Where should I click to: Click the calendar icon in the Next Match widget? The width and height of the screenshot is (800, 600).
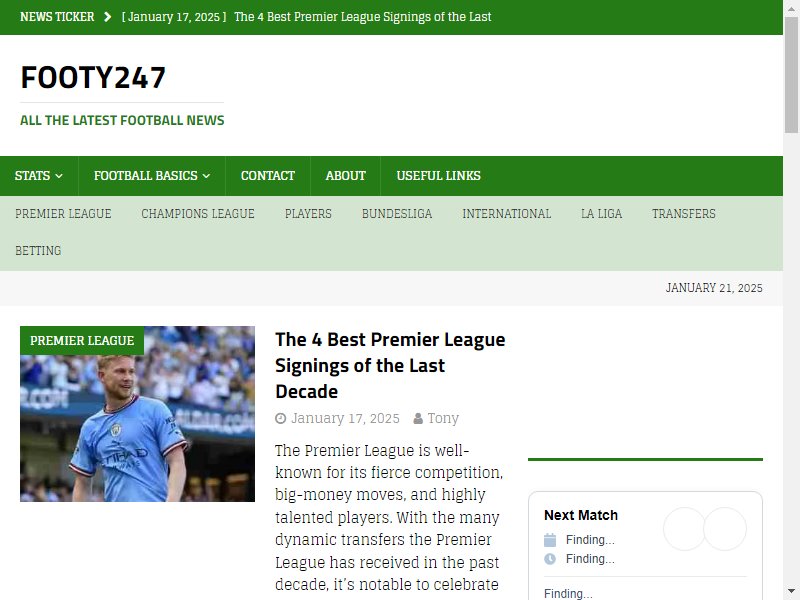pyautogui.click(x=550, y=540)
